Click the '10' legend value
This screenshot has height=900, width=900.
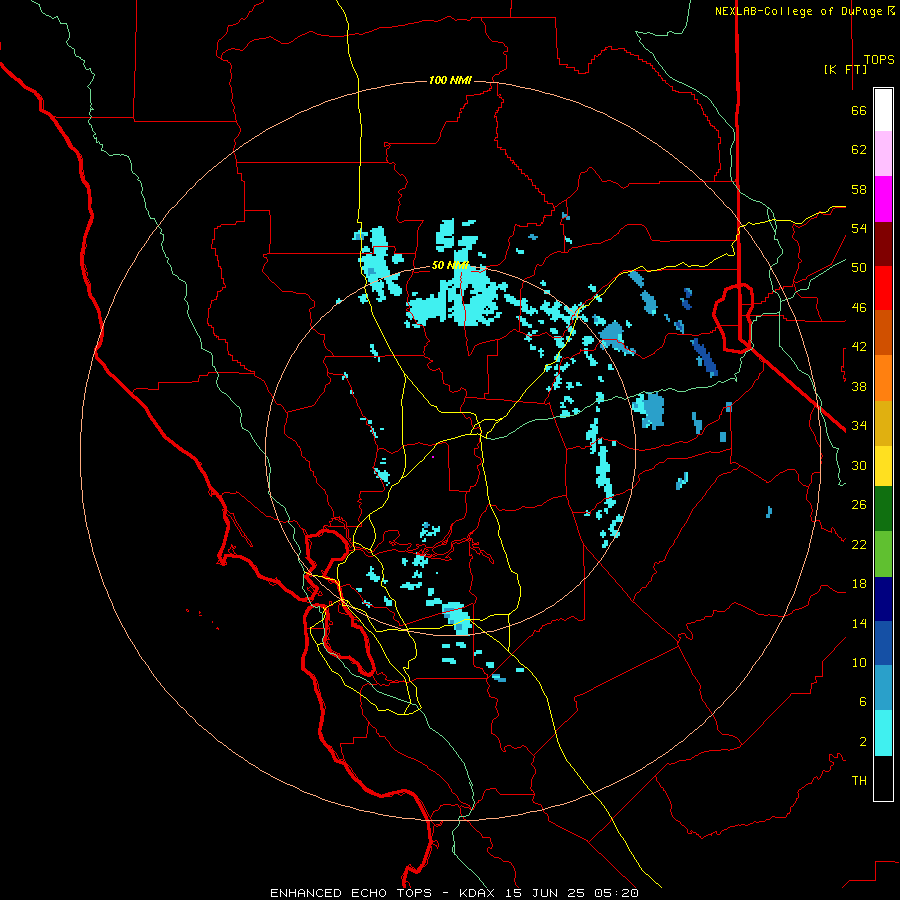click(x=859, y=663)
